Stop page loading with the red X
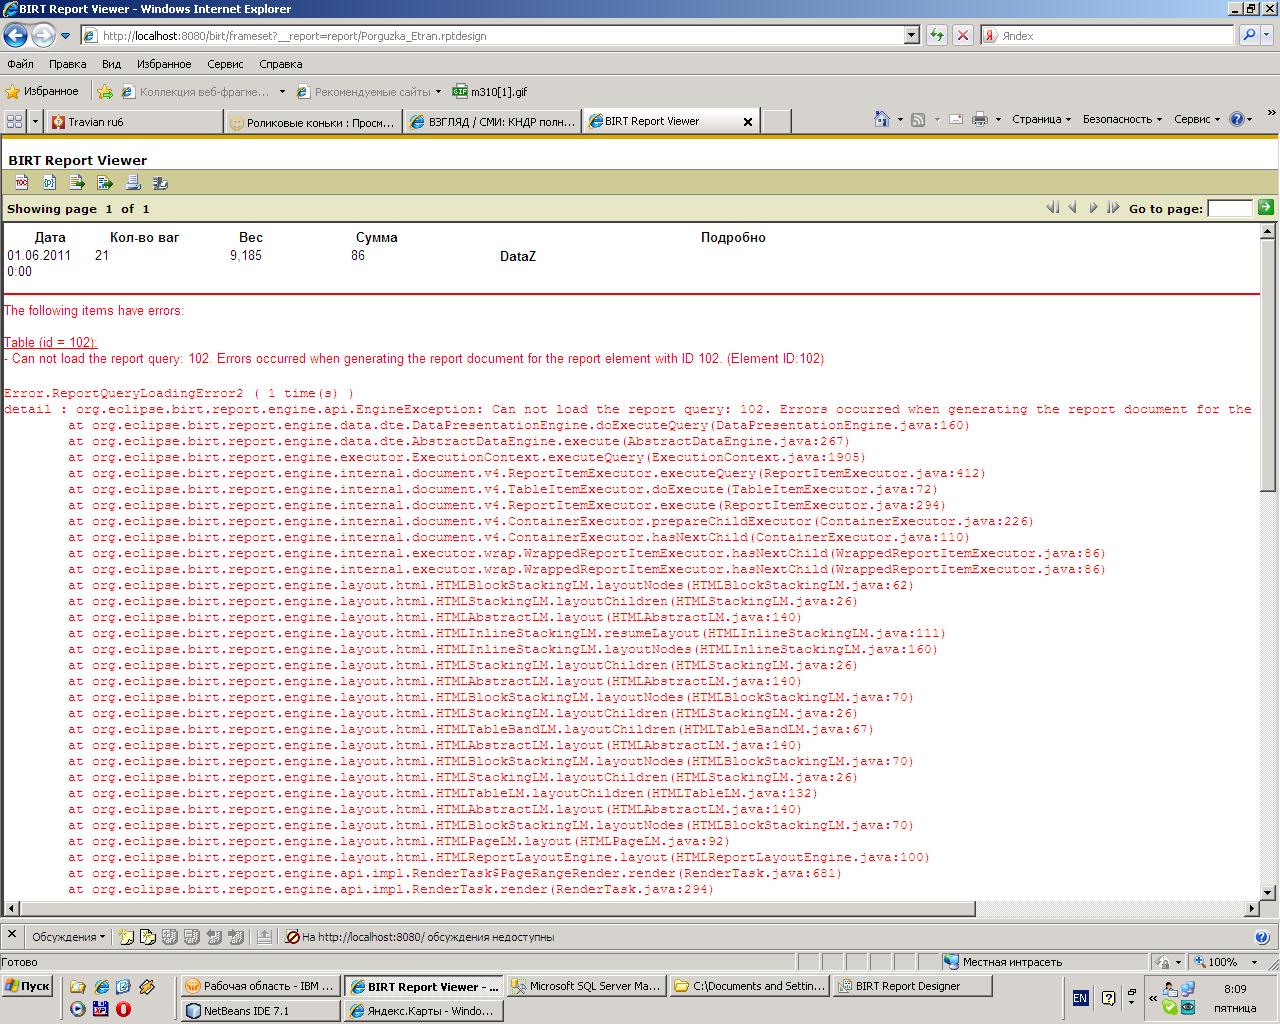The width and height of the screenshot is (1280, 1024). (x=962, y=35)
